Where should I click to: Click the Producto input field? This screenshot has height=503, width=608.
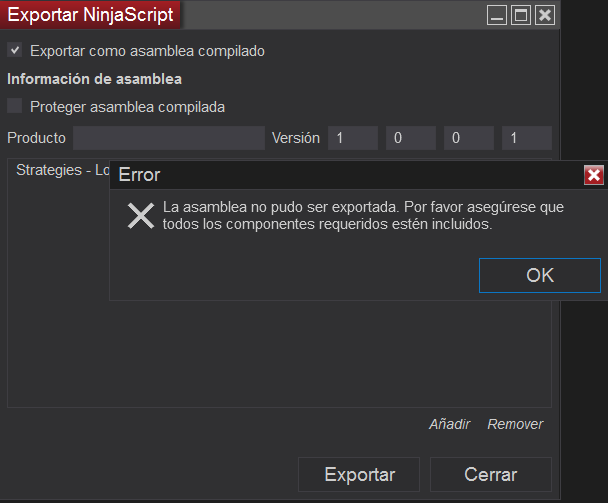[169, 138]
